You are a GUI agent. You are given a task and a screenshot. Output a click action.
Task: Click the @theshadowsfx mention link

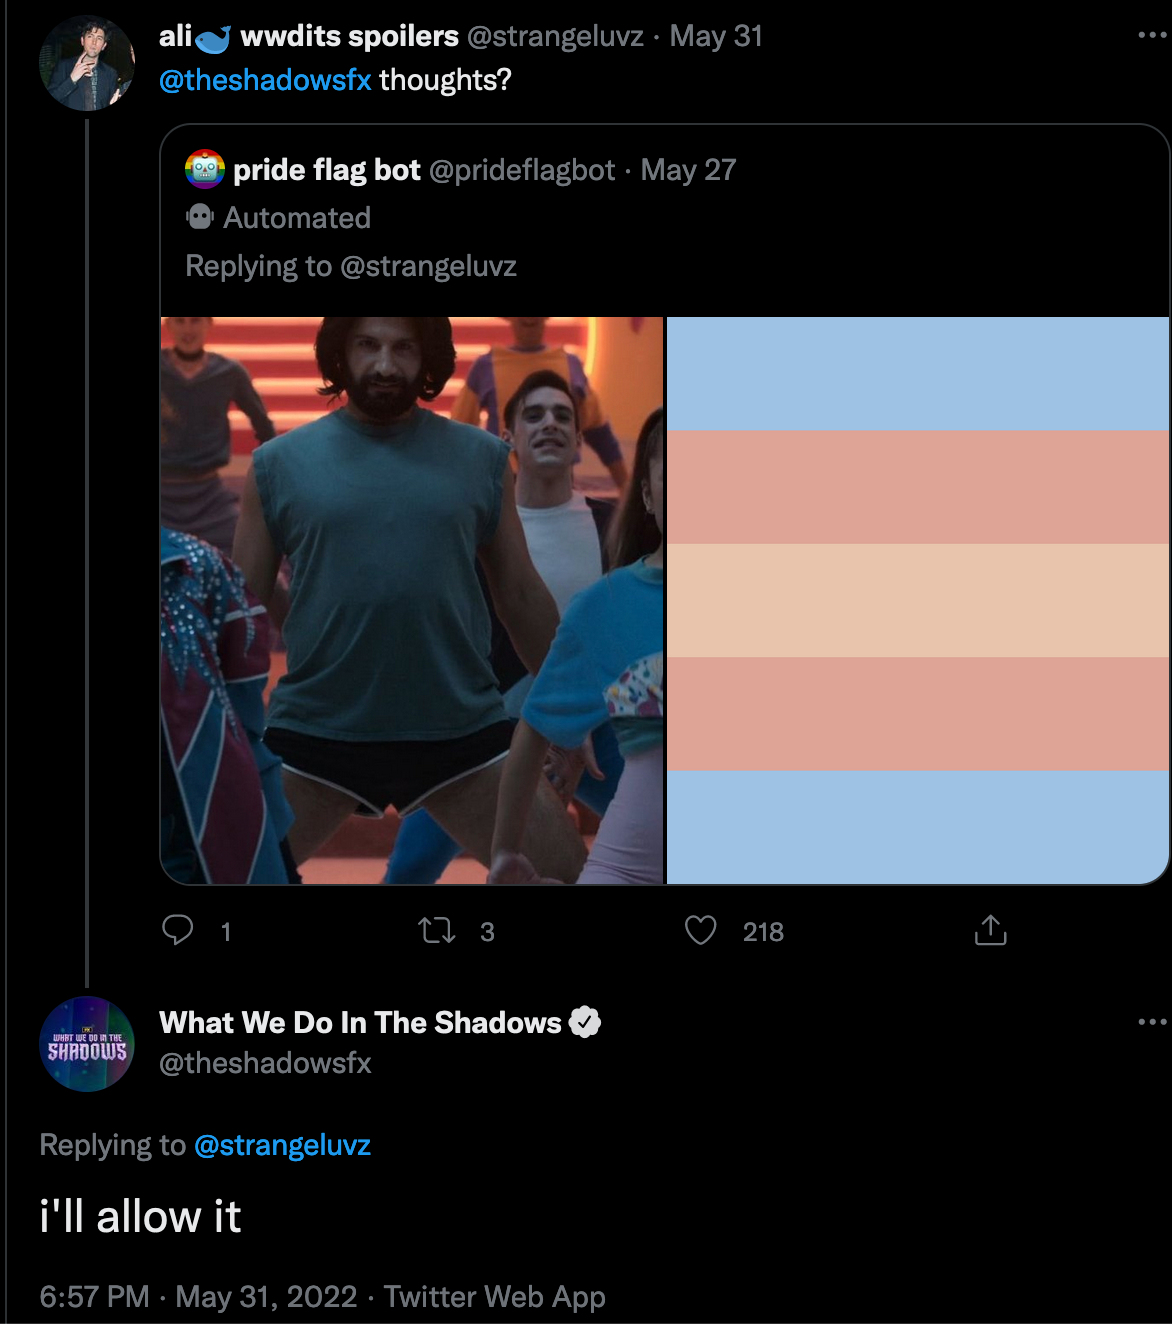point(265,80)
